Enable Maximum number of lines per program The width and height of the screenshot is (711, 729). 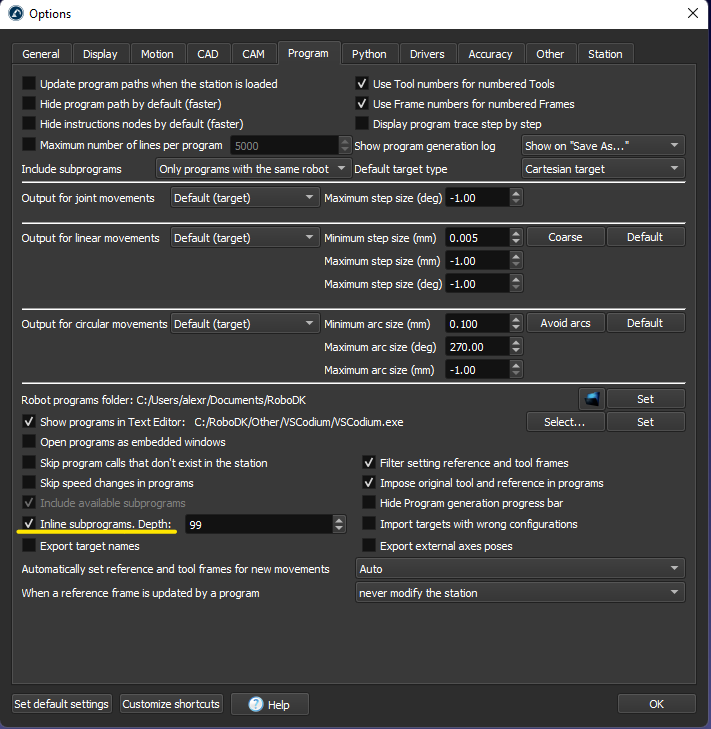(29, 145)
